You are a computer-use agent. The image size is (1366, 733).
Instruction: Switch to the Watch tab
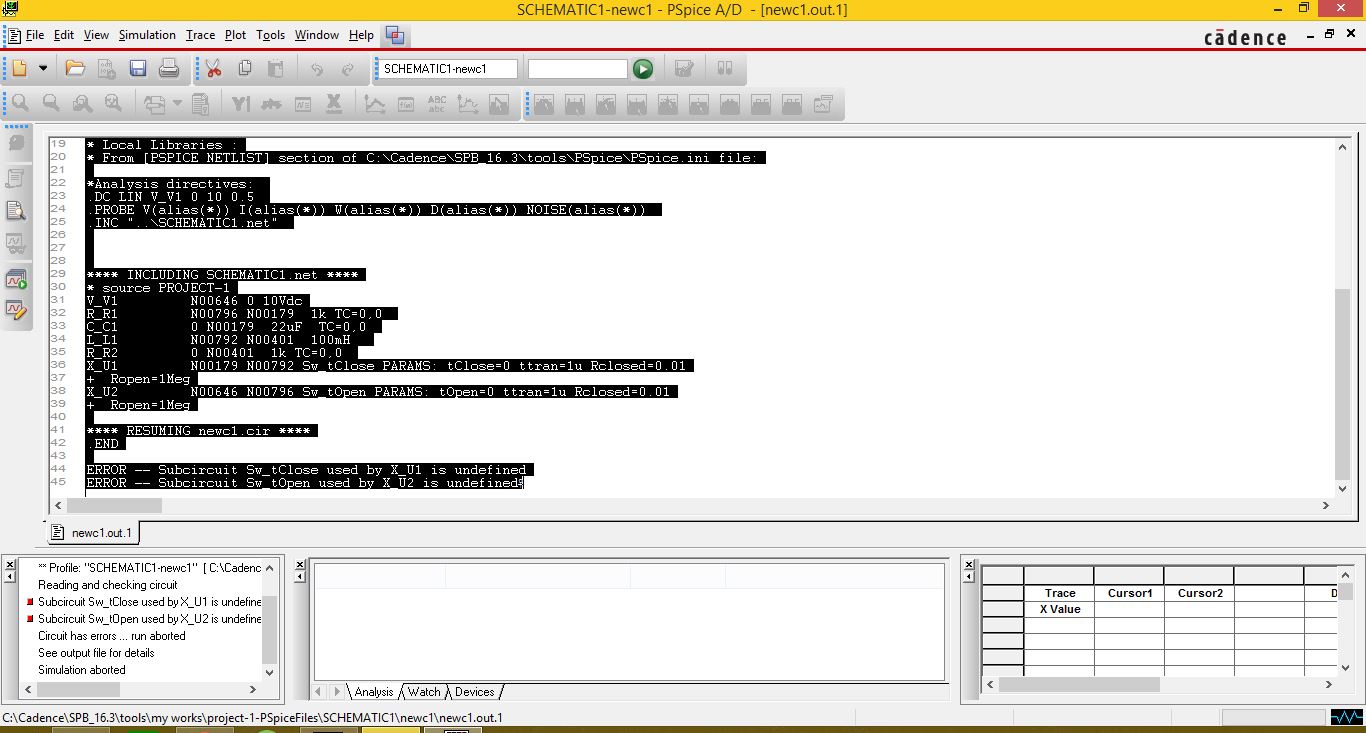pos(424,692)
